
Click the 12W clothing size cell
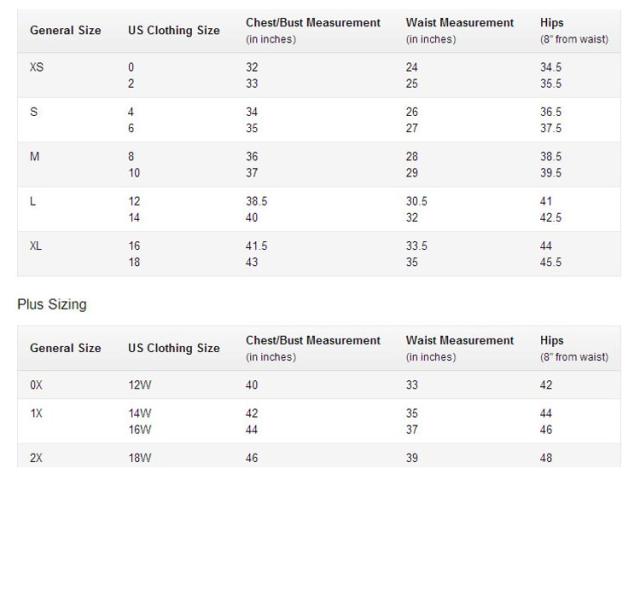139,384
